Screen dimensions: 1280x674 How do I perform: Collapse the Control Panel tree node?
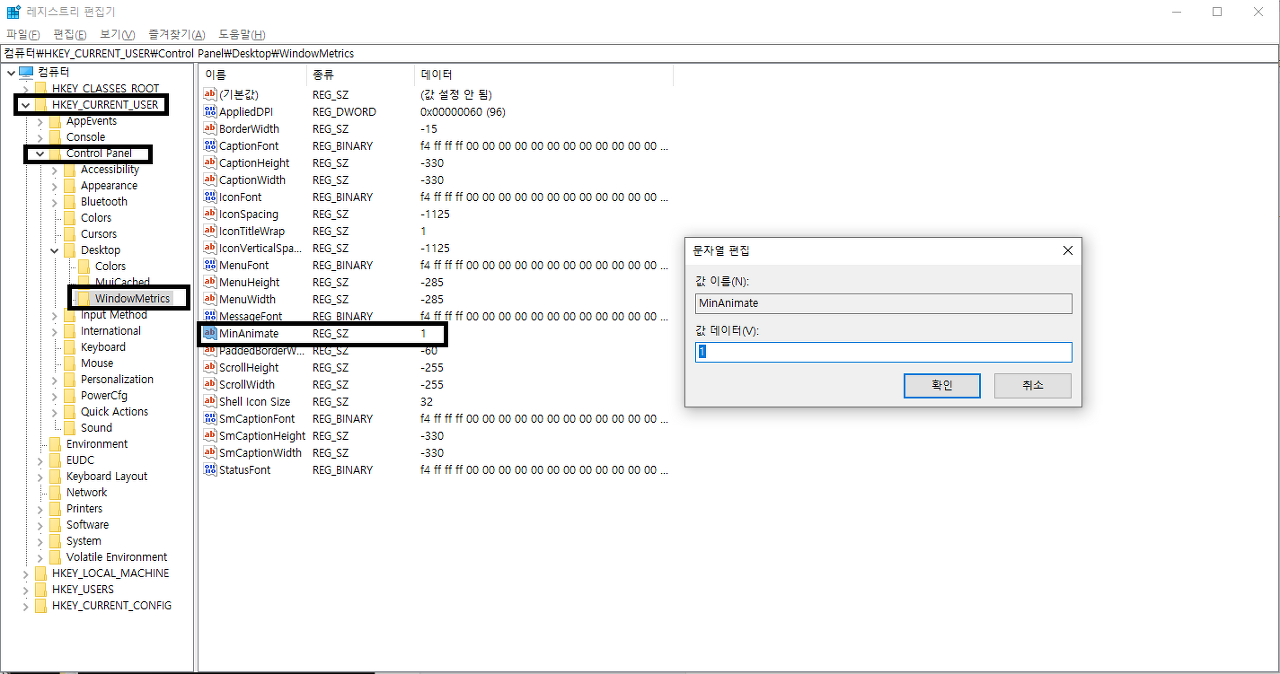[x=40, y=153]
